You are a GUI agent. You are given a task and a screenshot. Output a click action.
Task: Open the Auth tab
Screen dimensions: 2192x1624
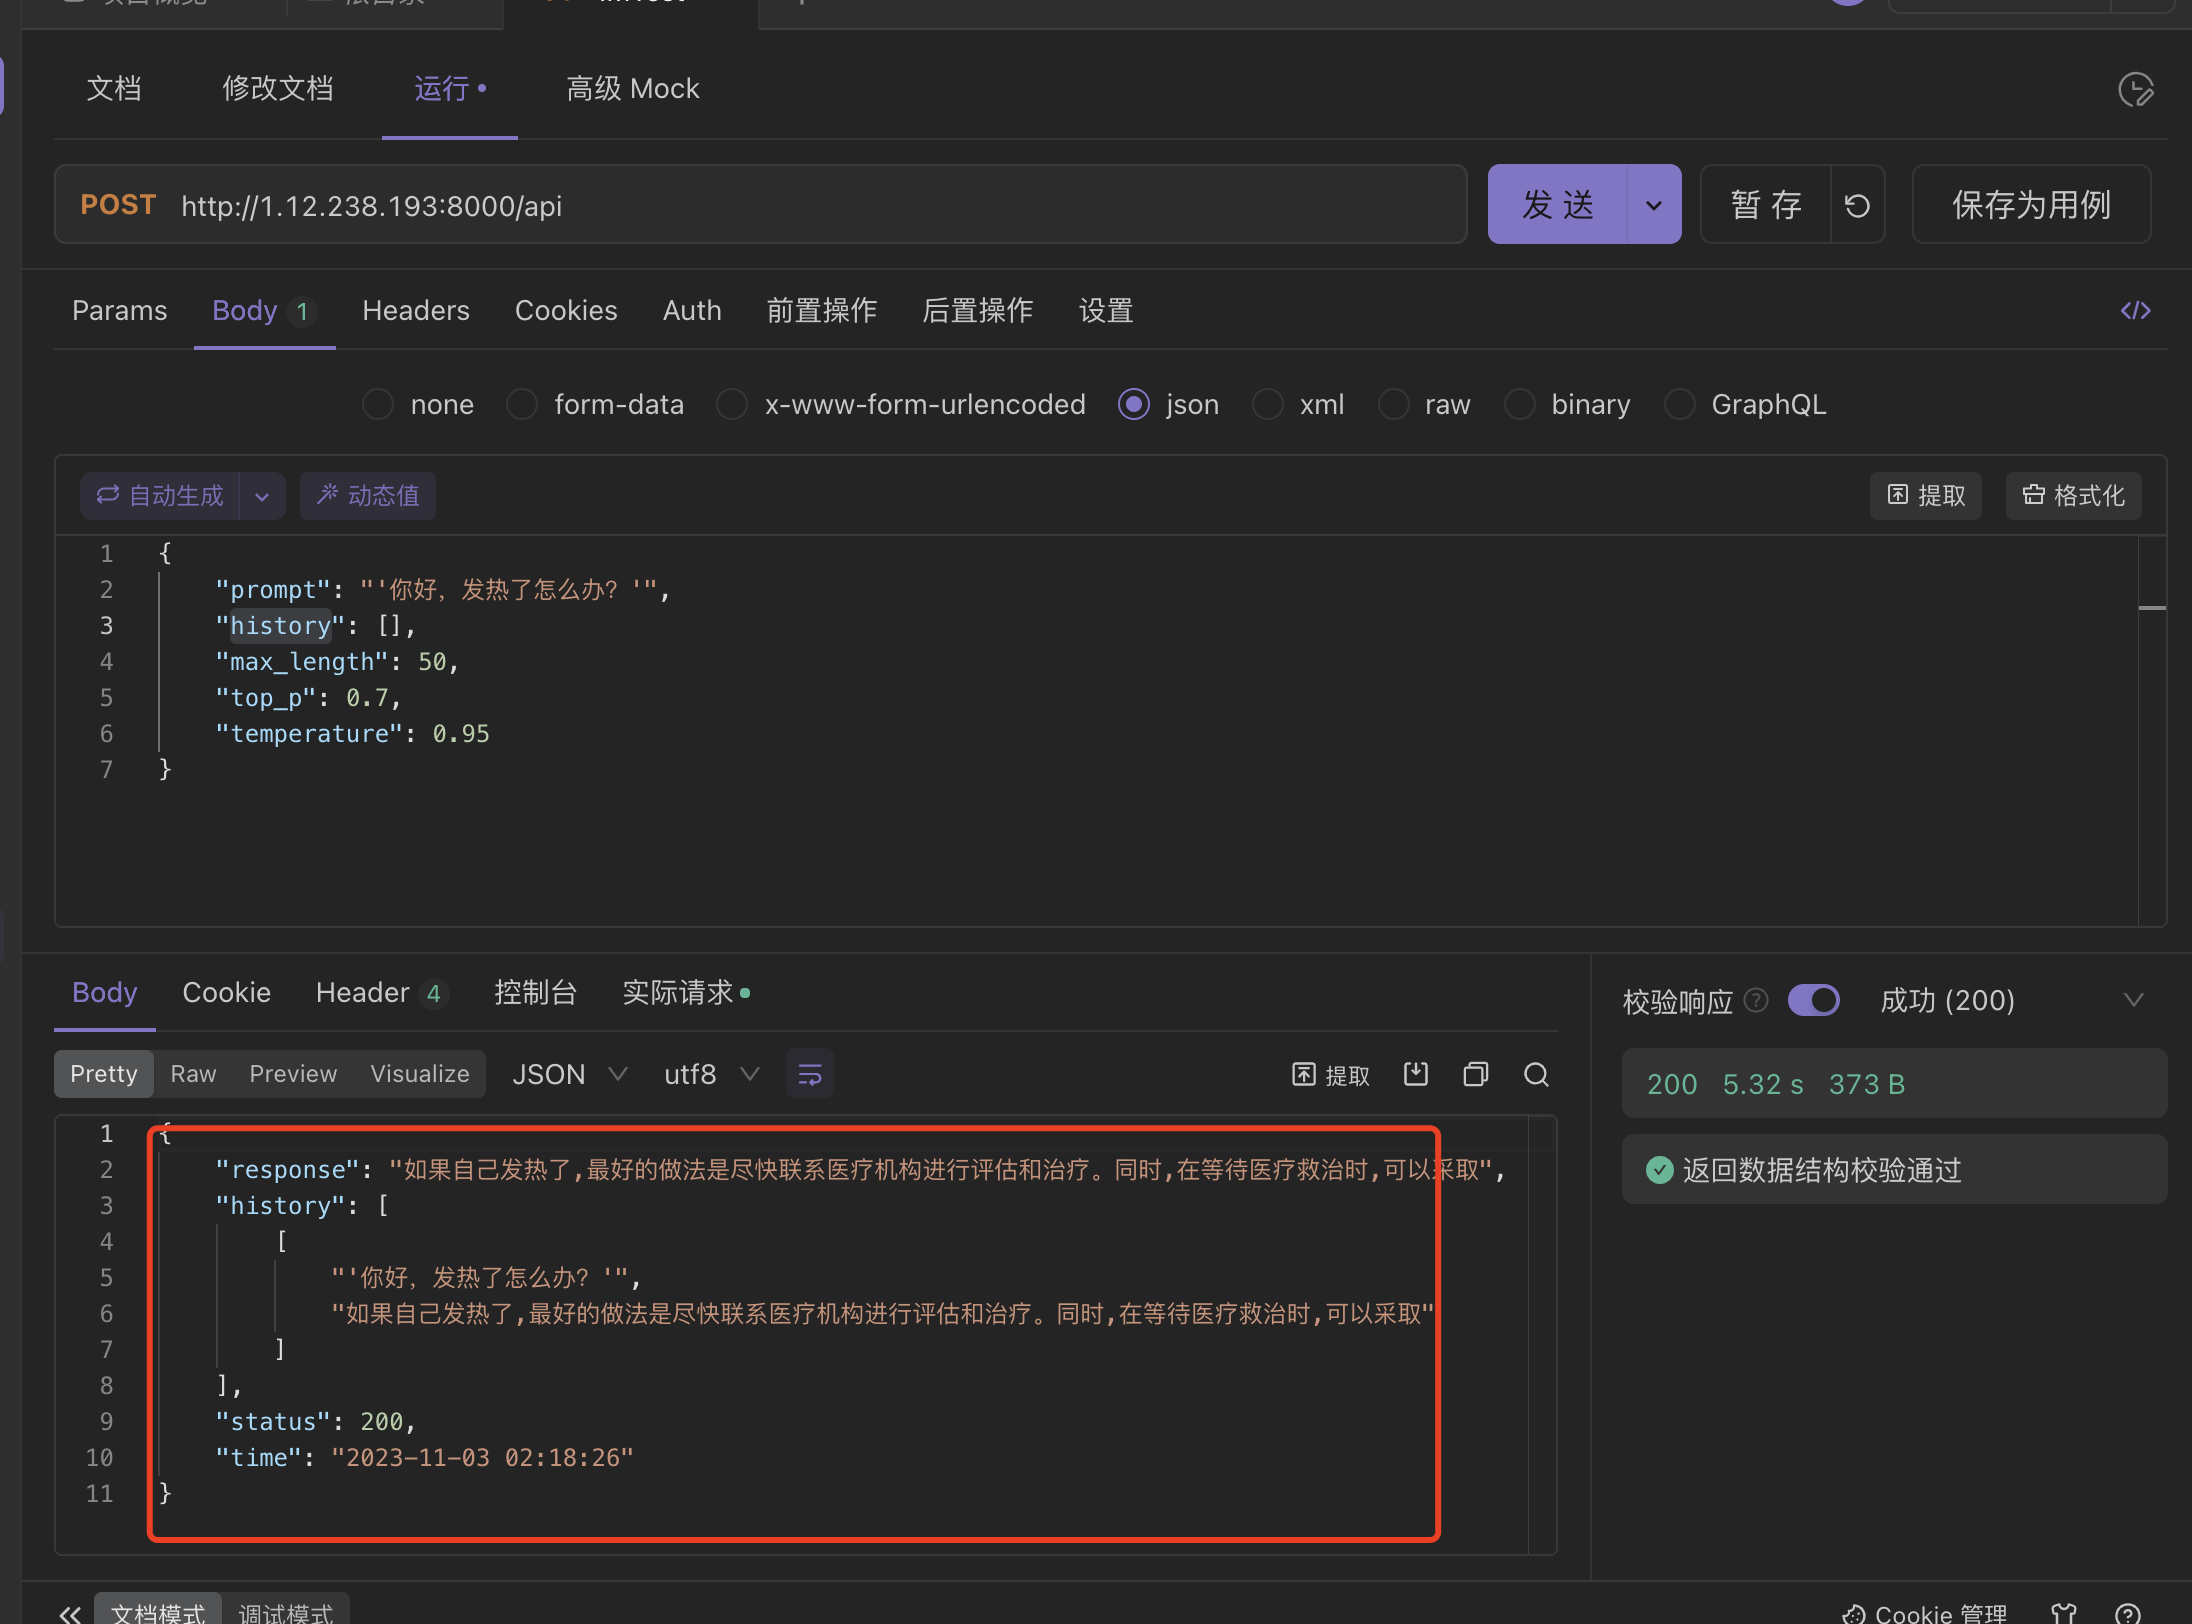tap(692, 311)
